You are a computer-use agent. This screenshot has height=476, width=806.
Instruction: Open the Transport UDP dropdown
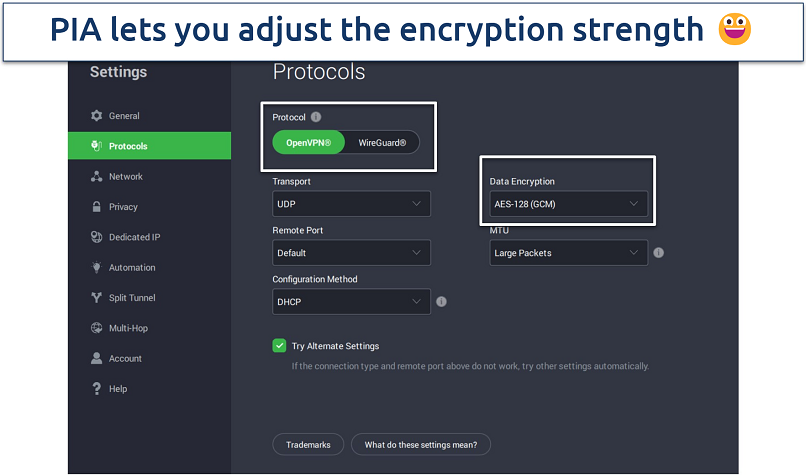(x=351, y=204)
